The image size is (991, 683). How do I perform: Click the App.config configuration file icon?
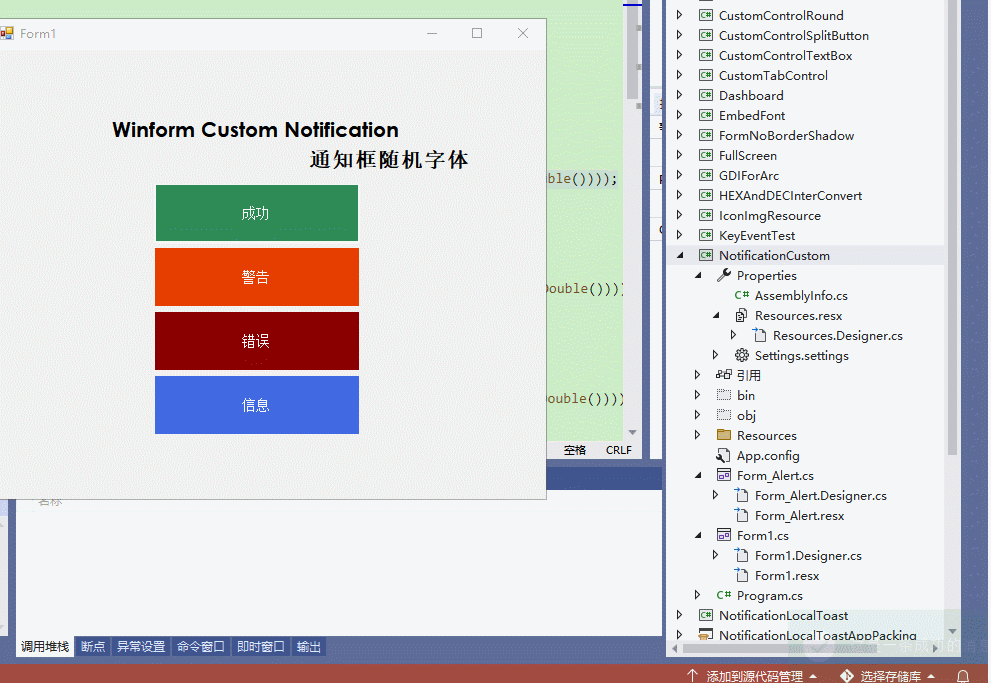click(722, 455)
